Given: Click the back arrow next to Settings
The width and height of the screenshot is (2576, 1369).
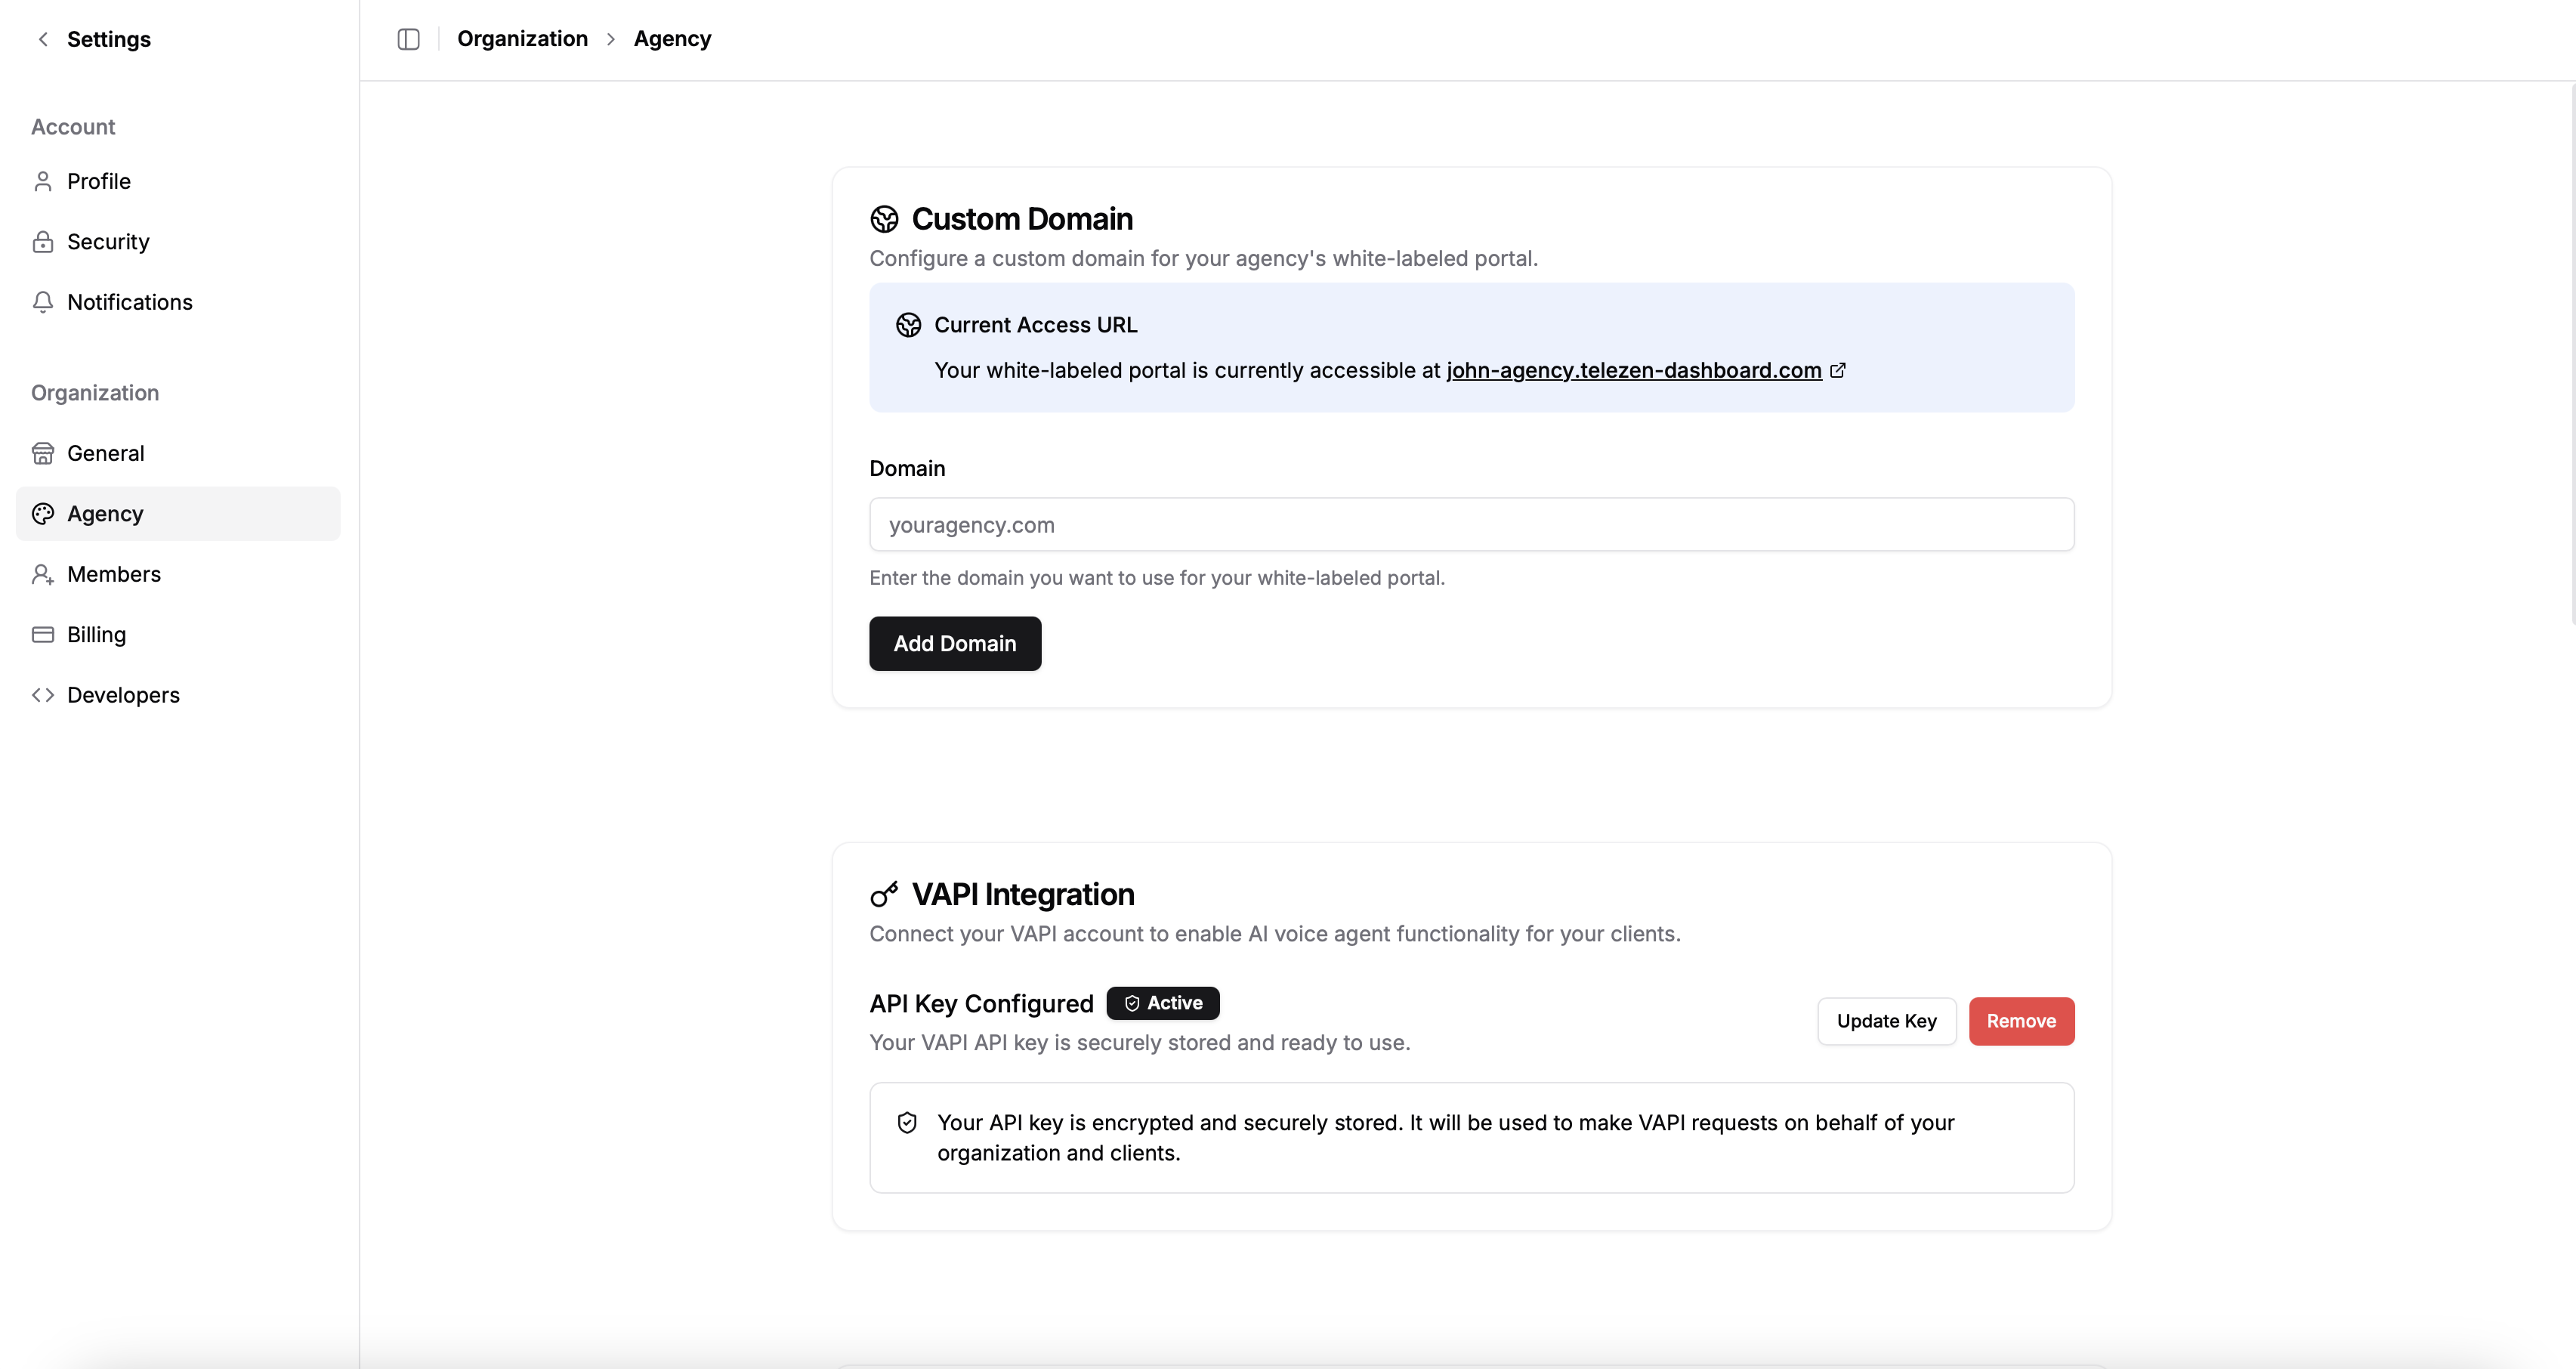Looking at the screenshot, I should (x=43, y=39).
